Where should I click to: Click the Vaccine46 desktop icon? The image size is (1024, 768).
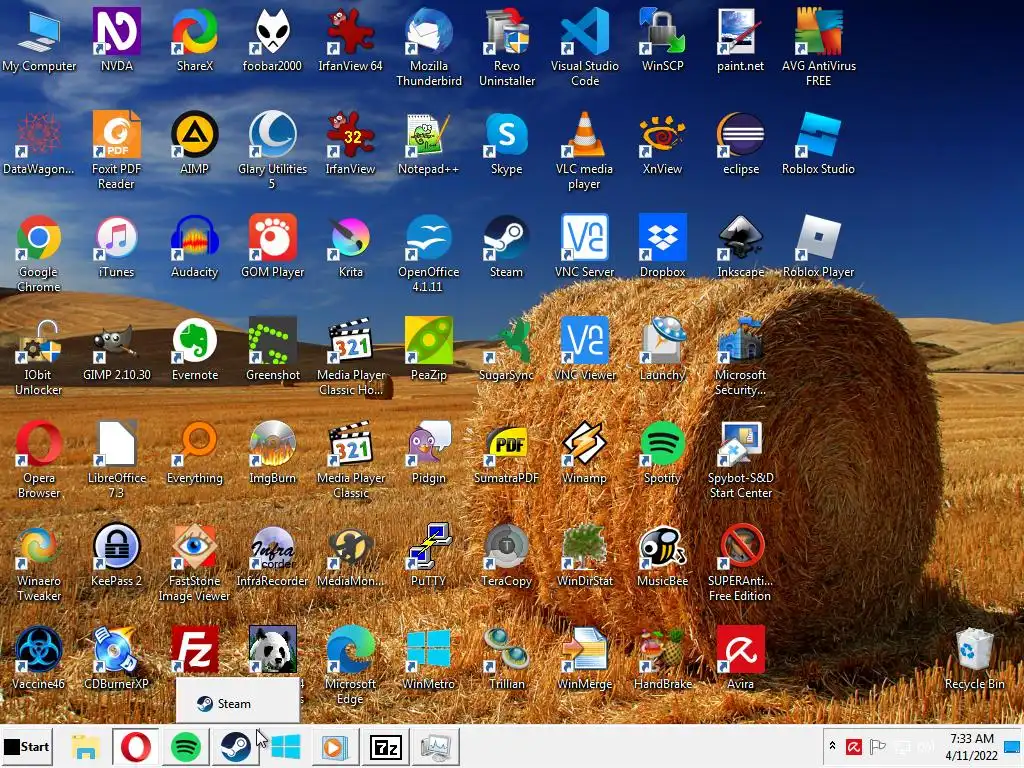pos(39,658)
